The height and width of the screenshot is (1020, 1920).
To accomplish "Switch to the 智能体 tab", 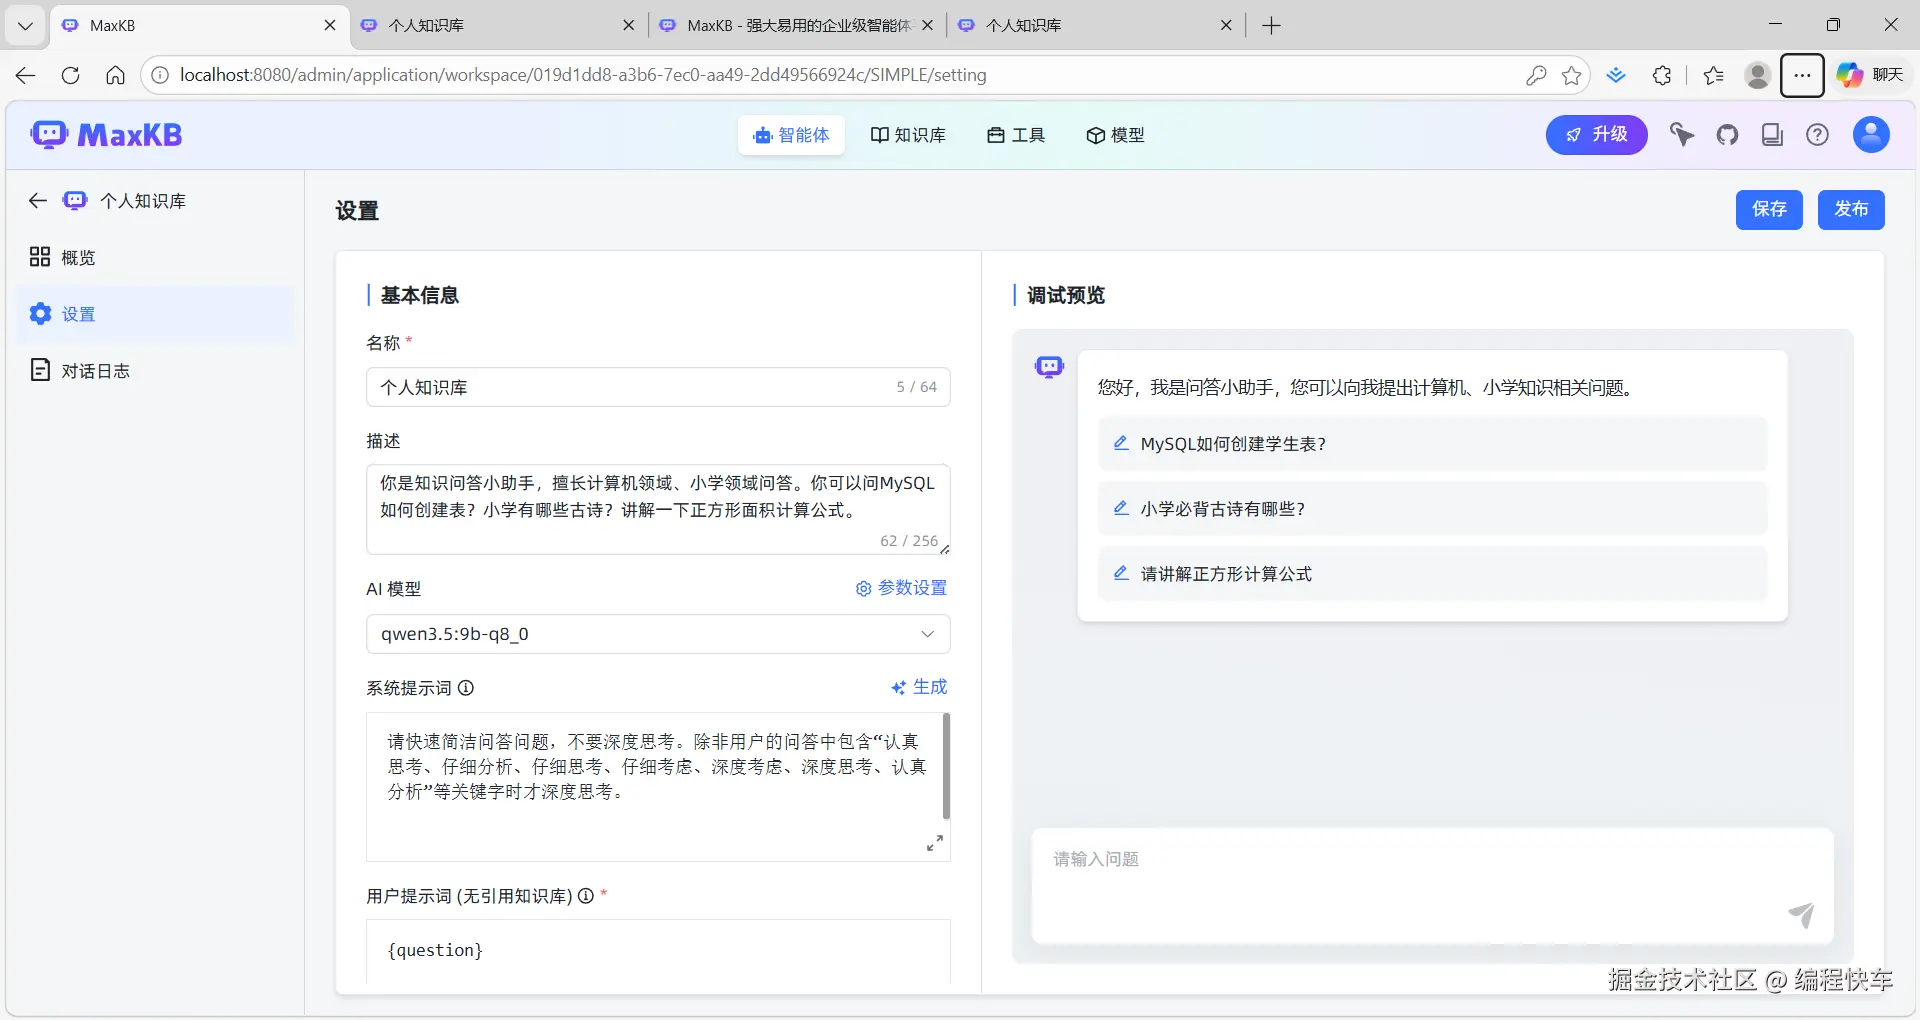I will click(x=791, y=135).
